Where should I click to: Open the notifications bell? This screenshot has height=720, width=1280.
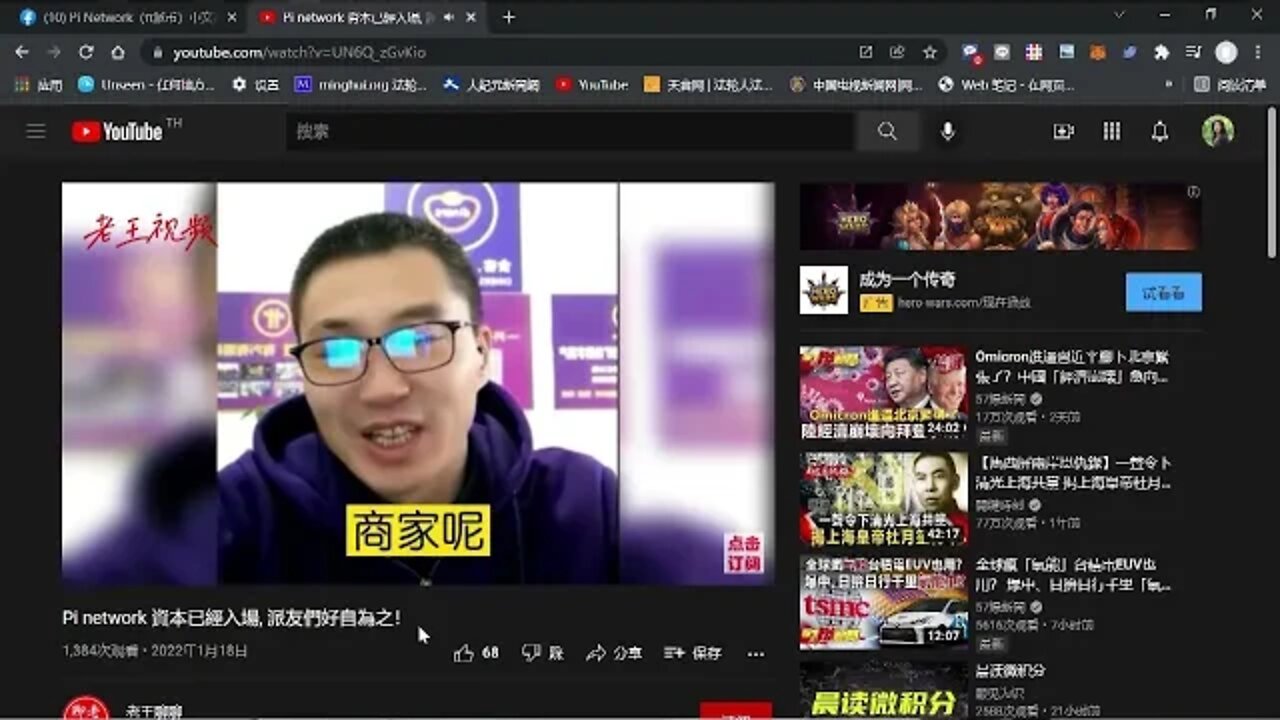point(1160,131)
